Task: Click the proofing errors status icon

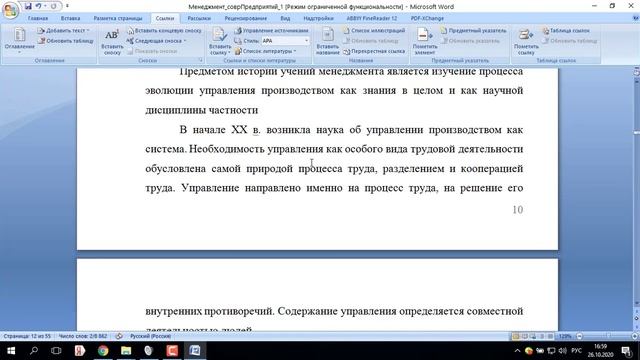Action: [119, 336]
